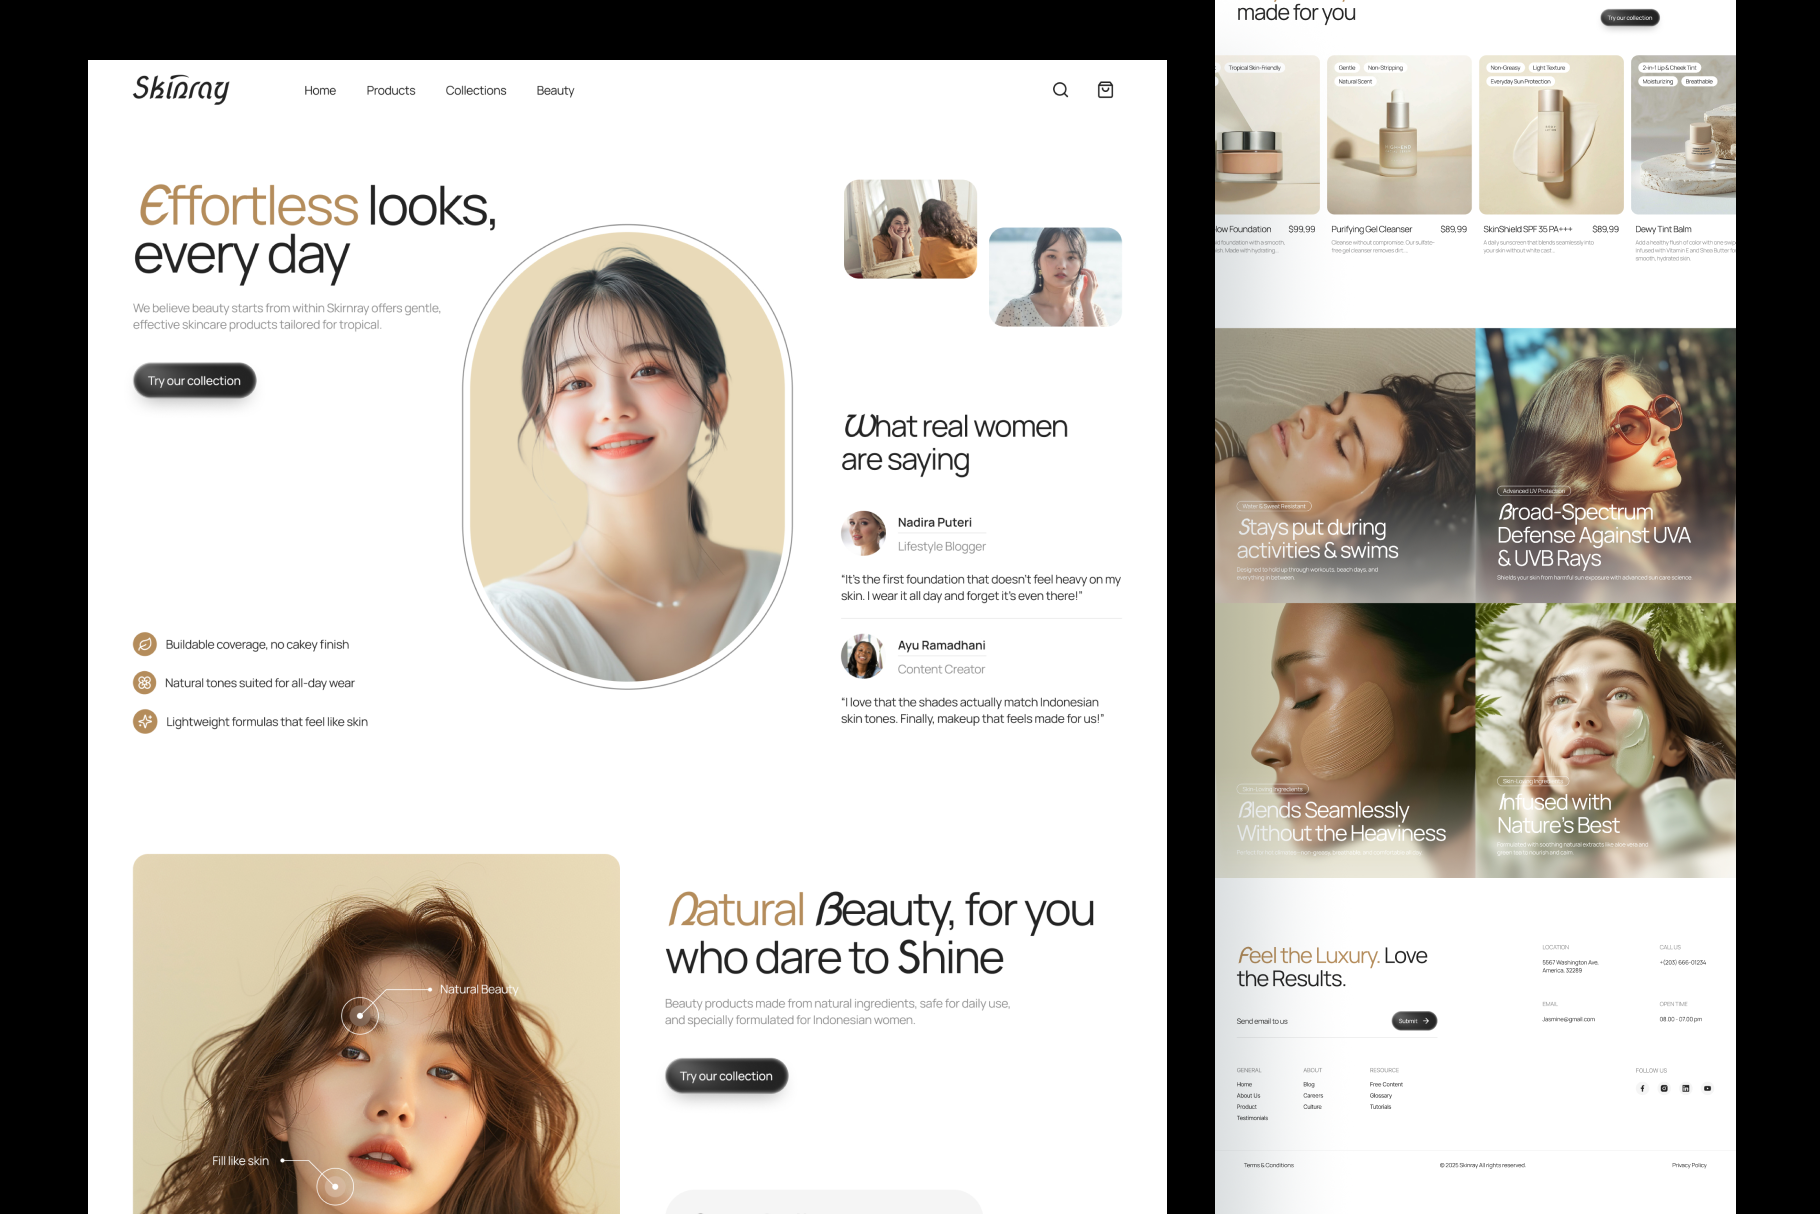Screen dimensions: 1820x1214
Task: Open the shopping bag cart icon
Action: tap(1105, 90)
